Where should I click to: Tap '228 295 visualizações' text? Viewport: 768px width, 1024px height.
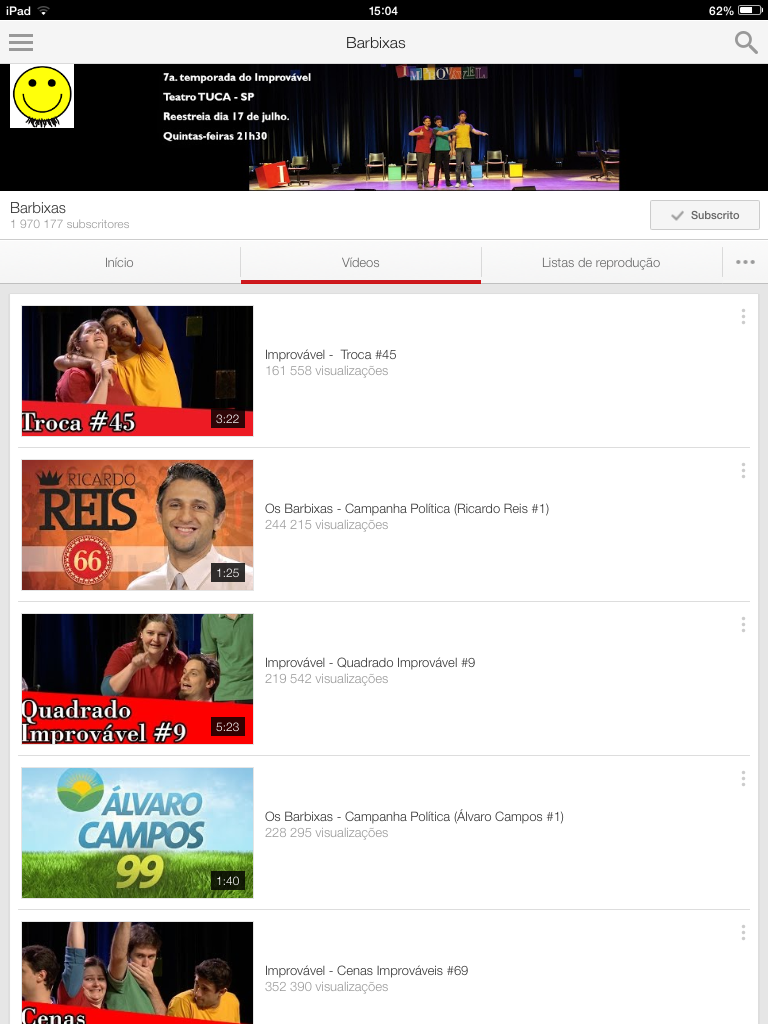[x=327, y=833]
